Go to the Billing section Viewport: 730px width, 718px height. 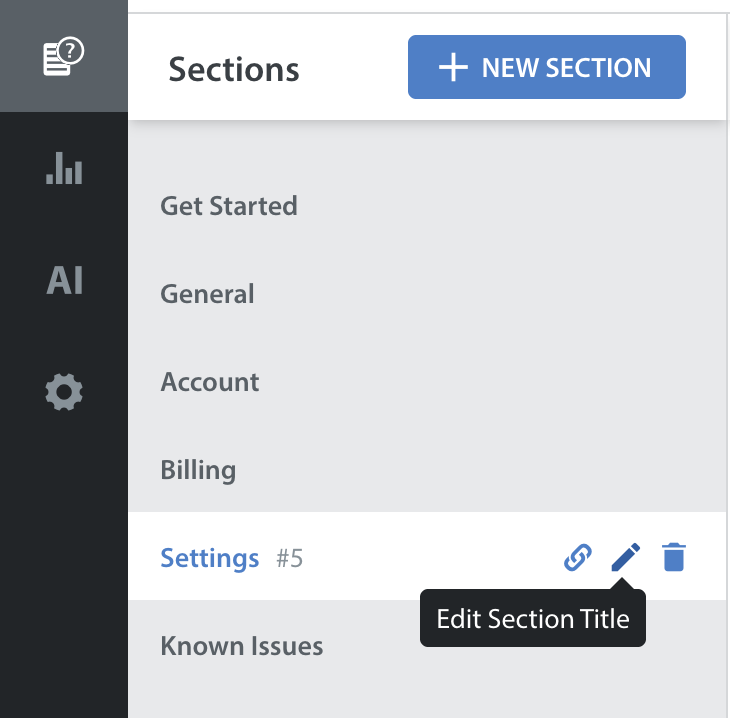[198, 470]
